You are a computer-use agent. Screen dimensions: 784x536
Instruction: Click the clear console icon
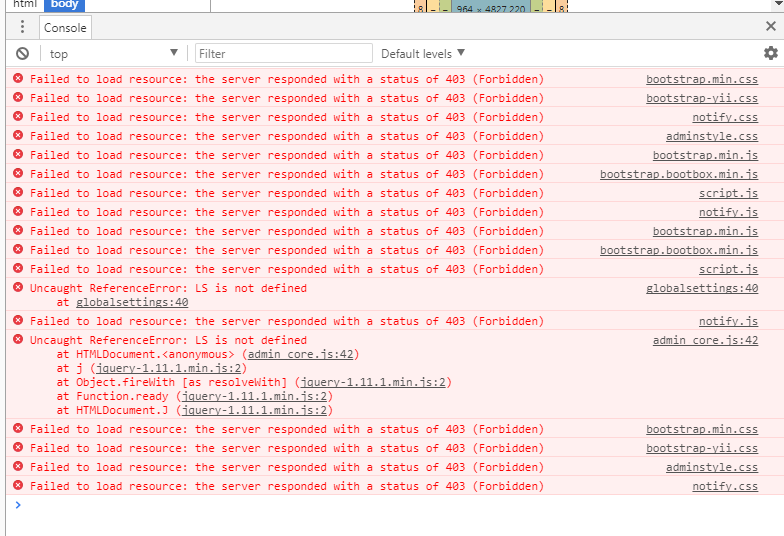point(22,54)
